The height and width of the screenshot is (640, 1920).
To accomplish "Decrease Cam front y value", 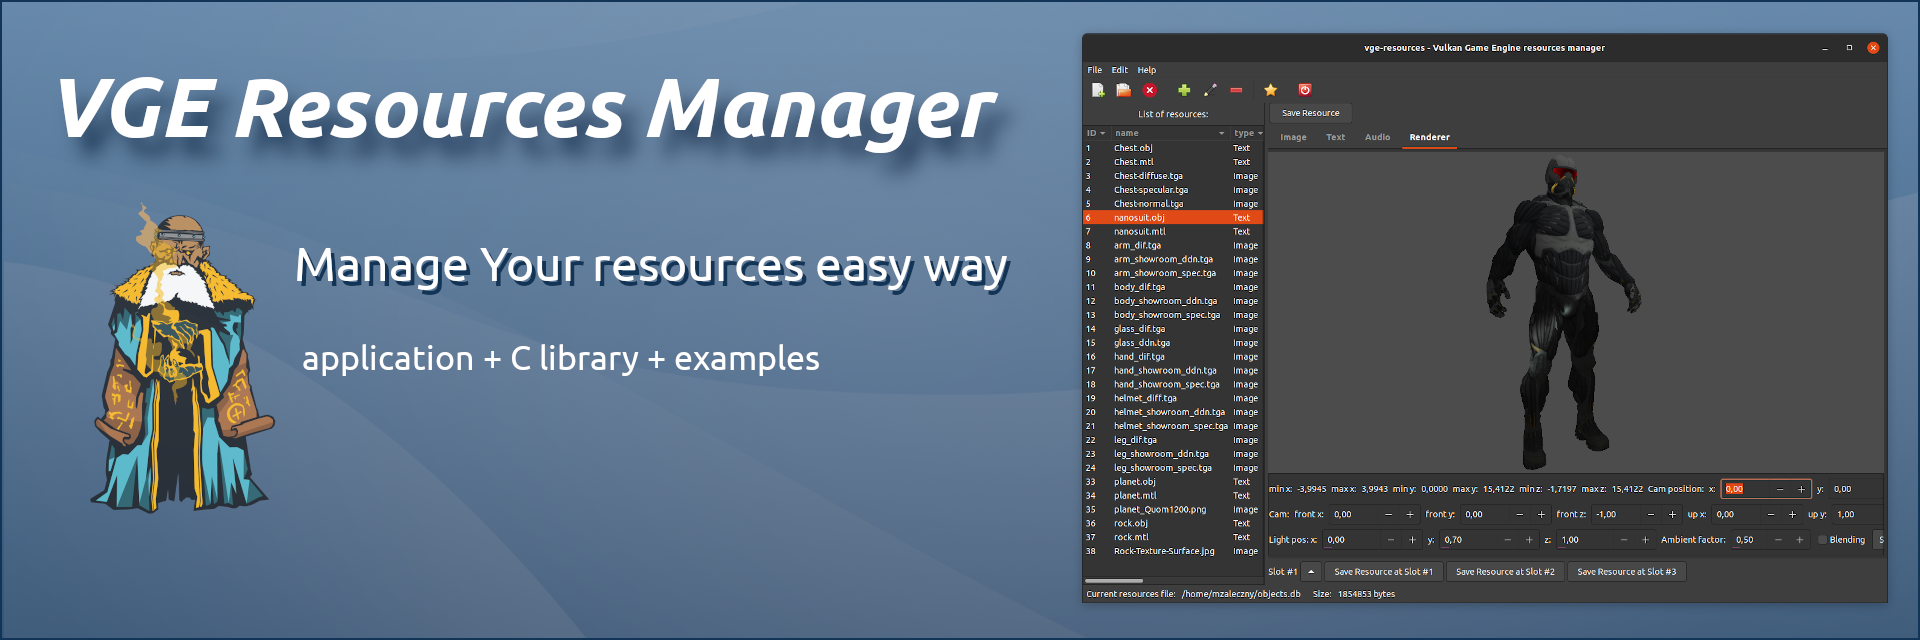I will 1519,514.
